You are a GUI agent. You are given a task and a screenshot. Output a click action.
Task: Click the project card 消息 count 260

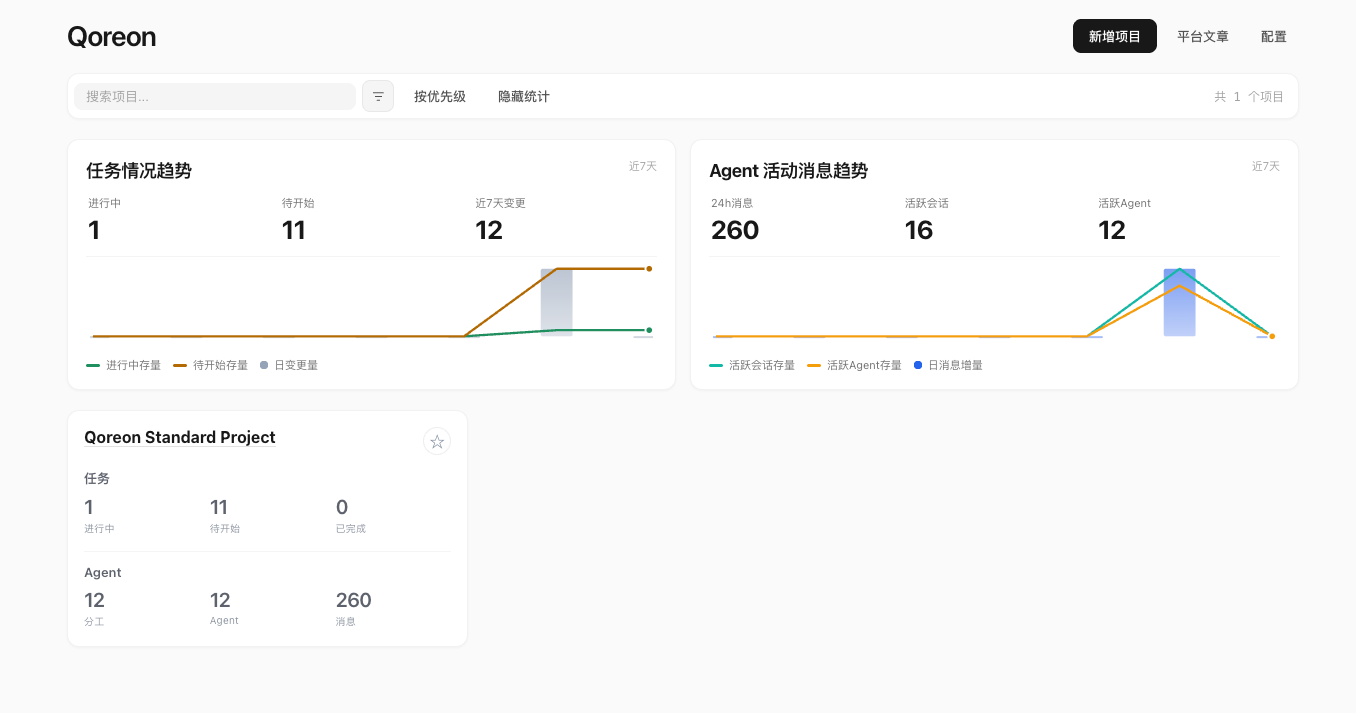pyautogui.click(x=354, y=600)
